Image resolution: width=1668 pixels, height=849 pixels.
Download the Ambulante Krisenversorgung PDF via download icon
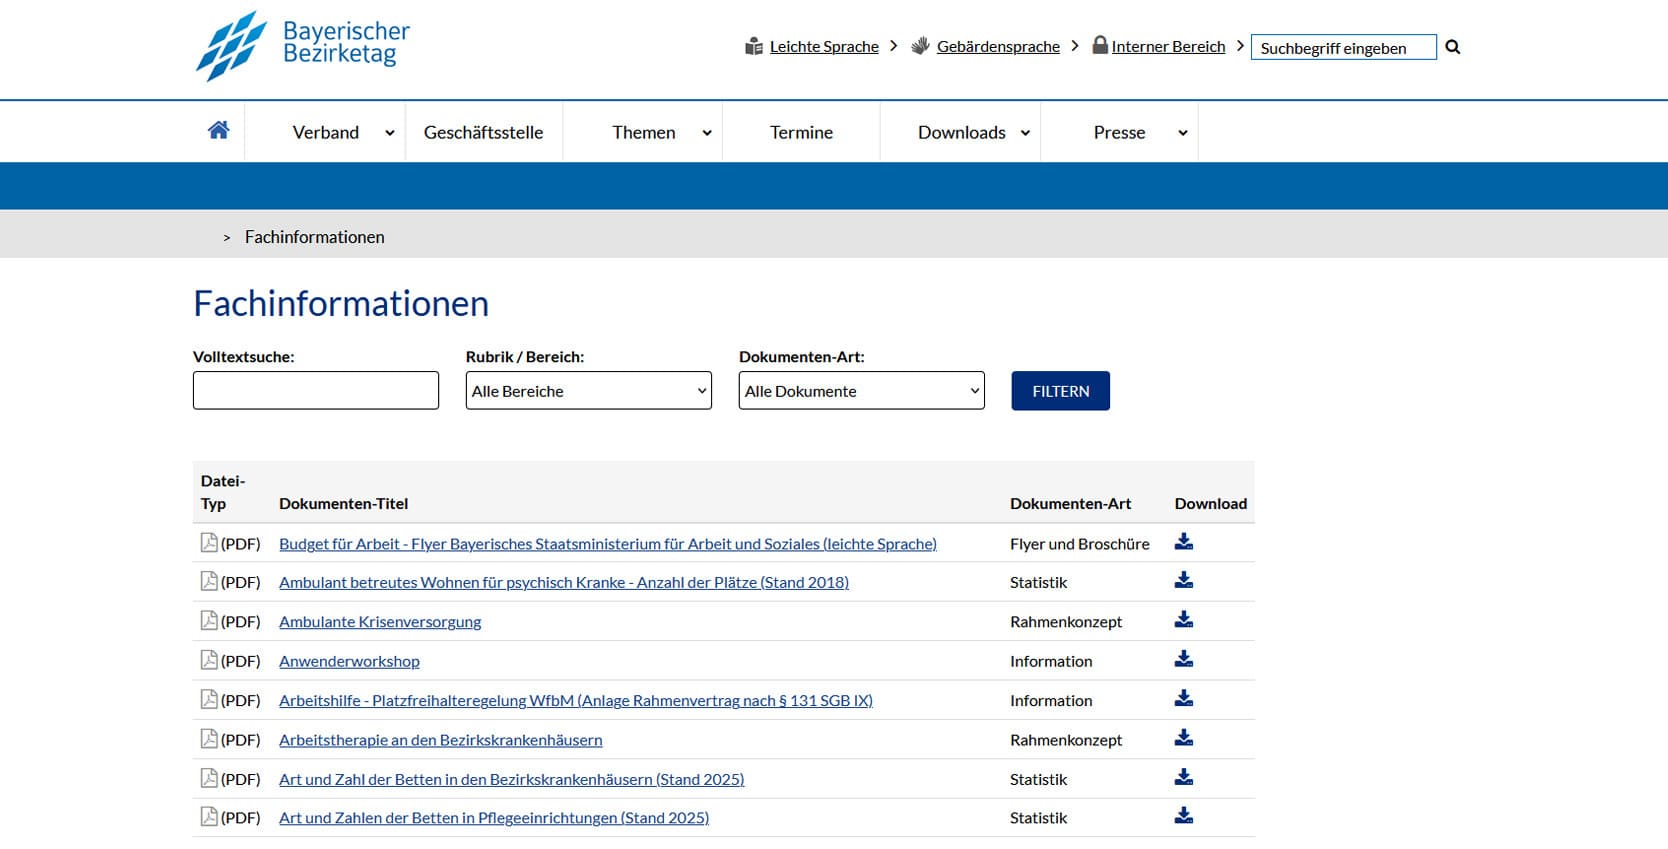tap(1183, 620)
